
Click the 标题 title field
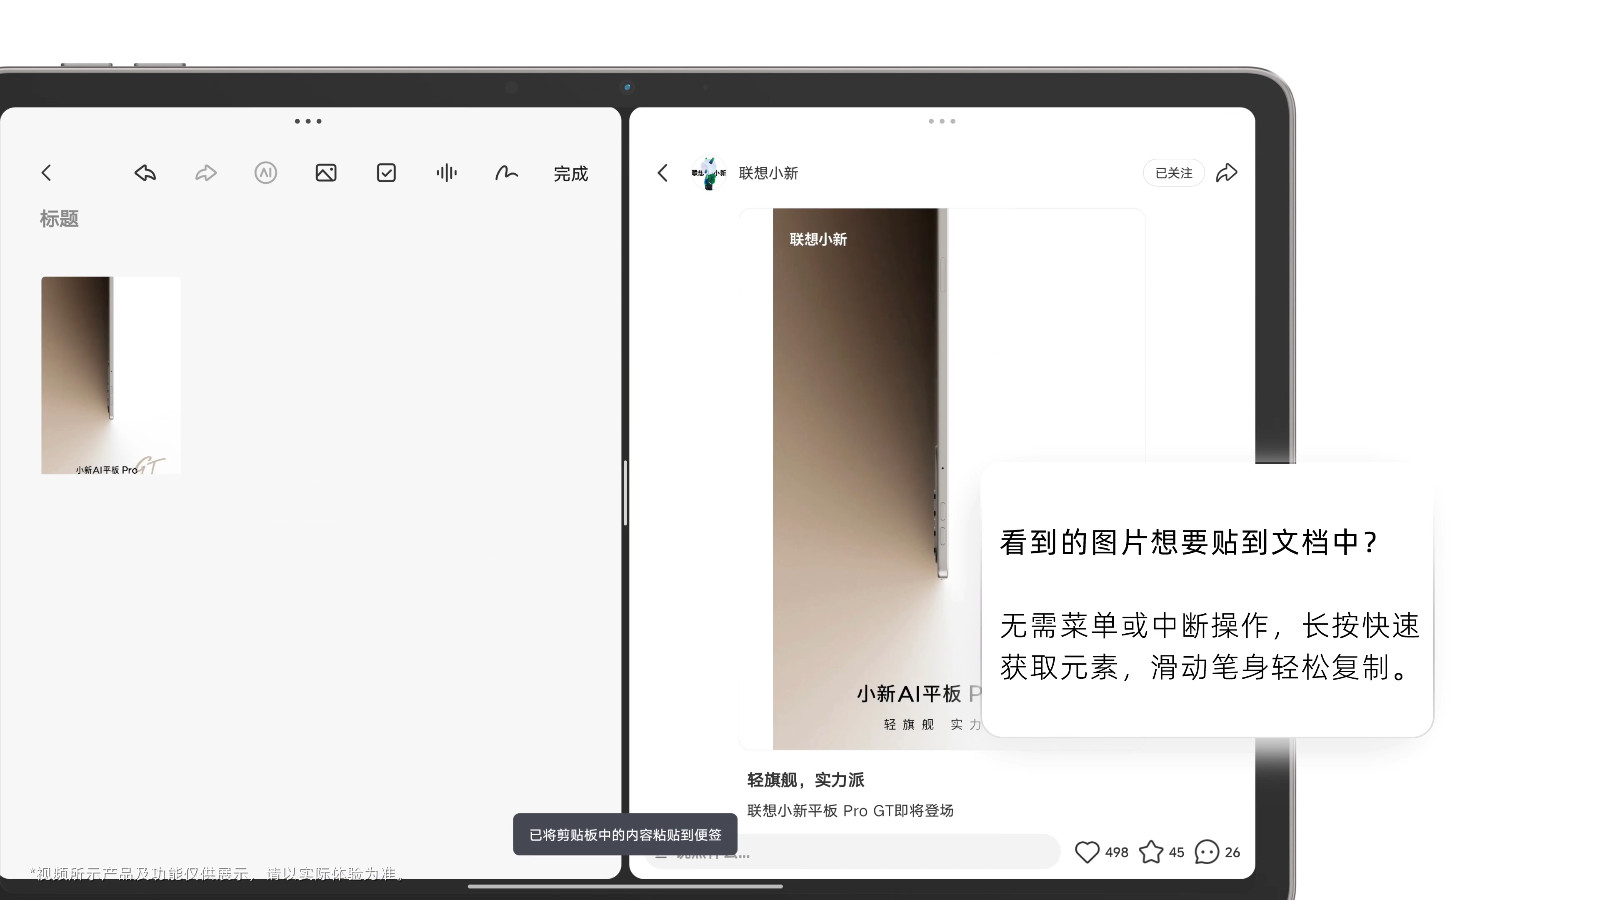pos(59,219)
